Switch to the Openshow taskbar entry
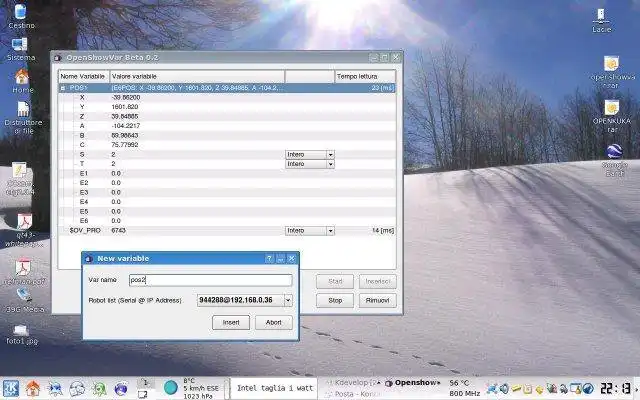This screenshot has width=640, height=400. coord(413,383)
